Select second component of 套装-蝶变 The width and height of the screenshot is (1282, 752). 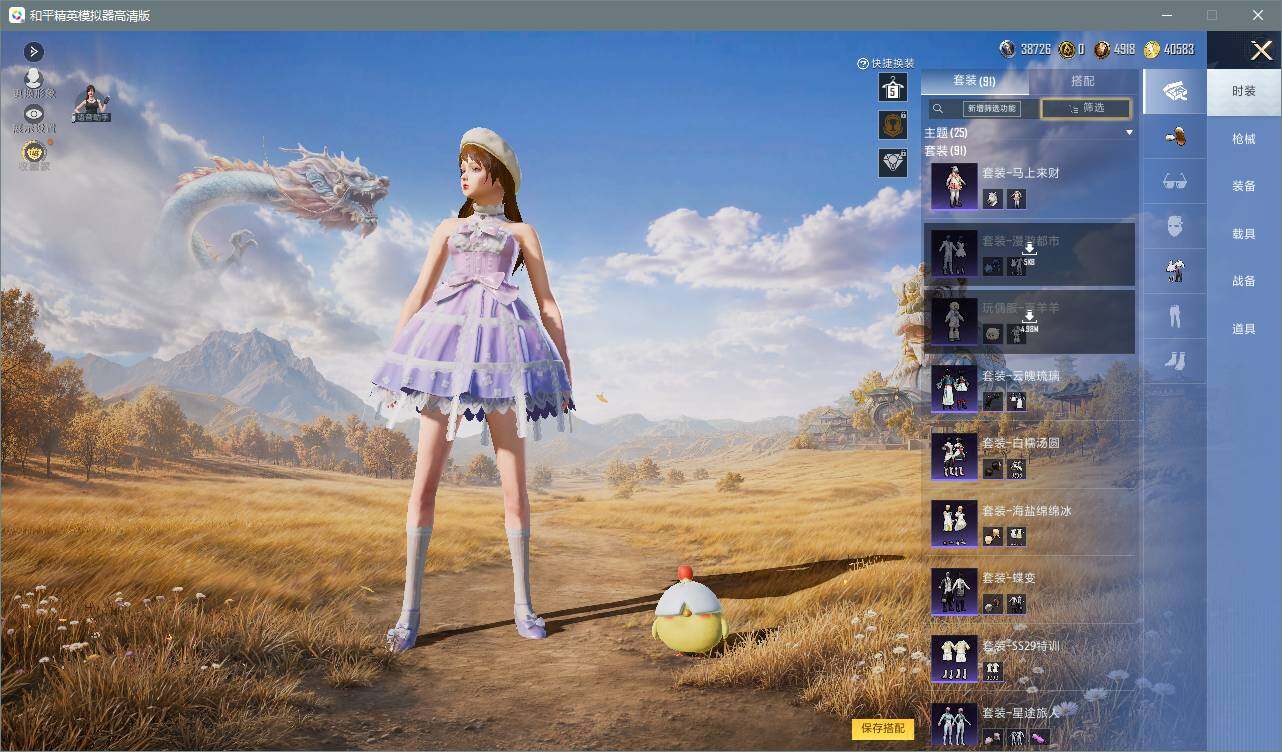[1017, 604]
